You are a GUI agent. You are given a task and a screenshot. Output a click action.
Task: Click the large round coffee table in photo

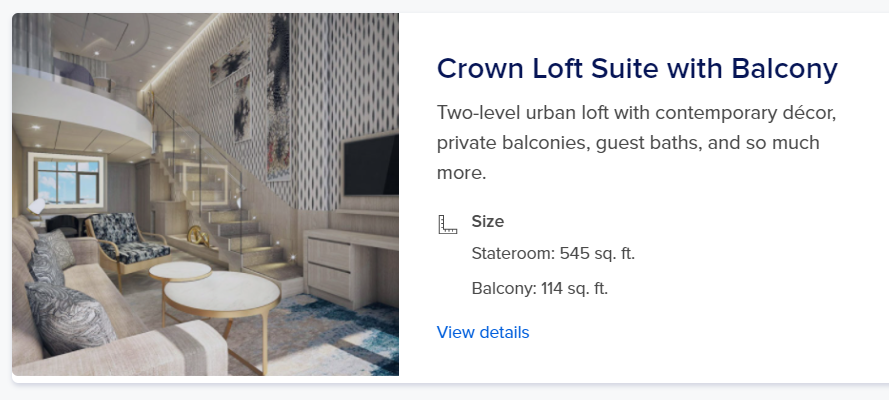222,296
